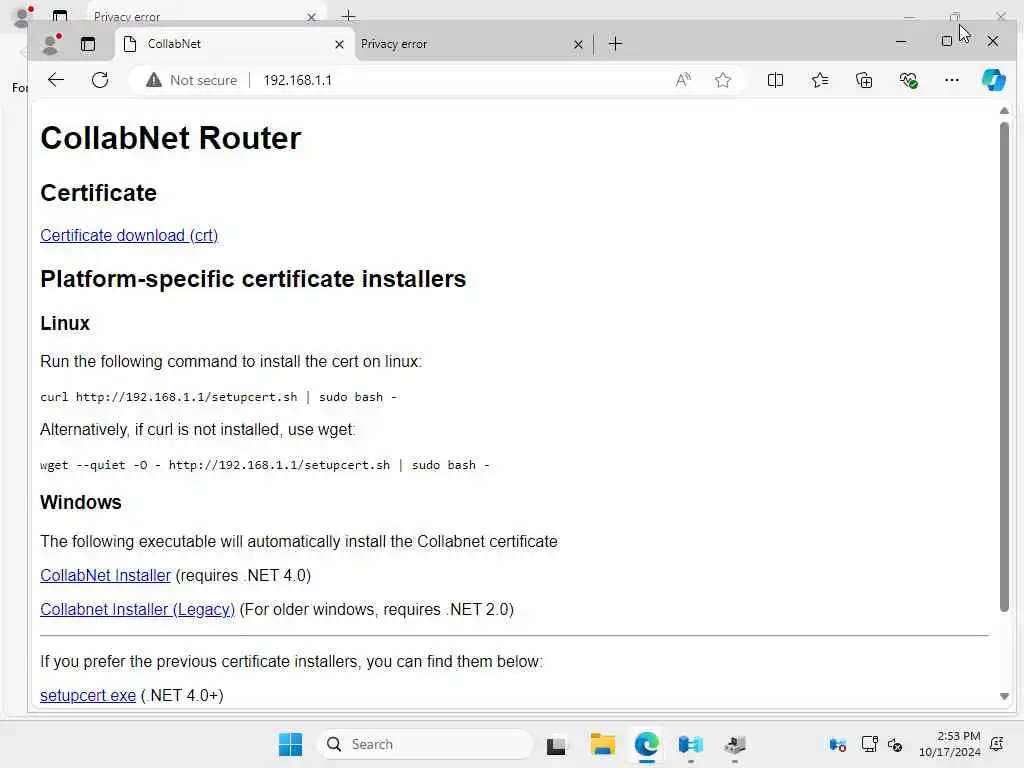
Task: Activate Microsoft Edge taskbar icon
Action: click(647, 744)
